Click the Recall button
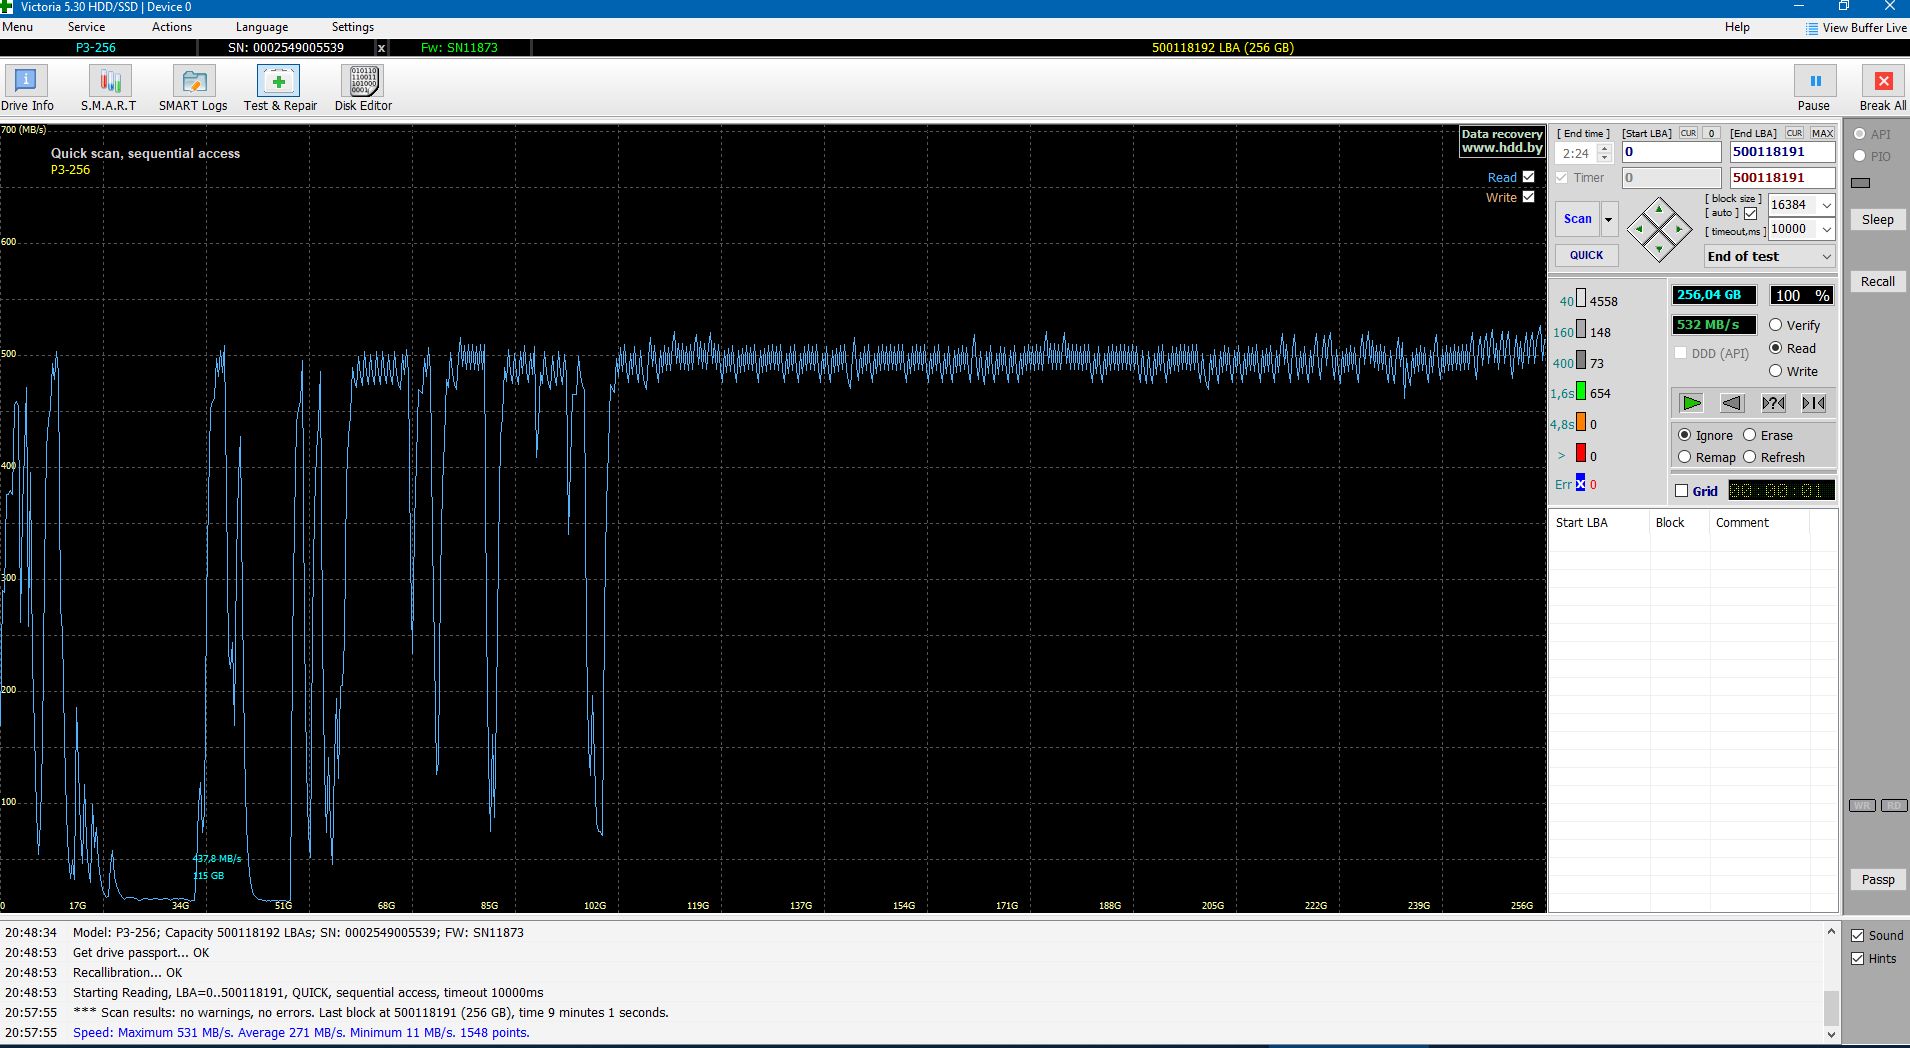 pyautogui.click(x=1877, y=282)
